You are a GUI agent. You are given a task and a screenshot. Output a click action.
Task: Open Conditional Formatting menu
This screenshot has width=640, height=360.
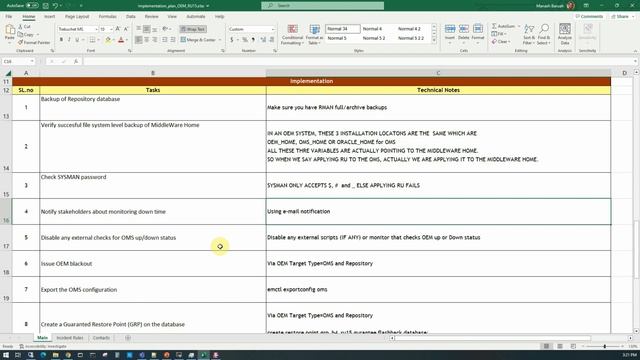[292, 34]
